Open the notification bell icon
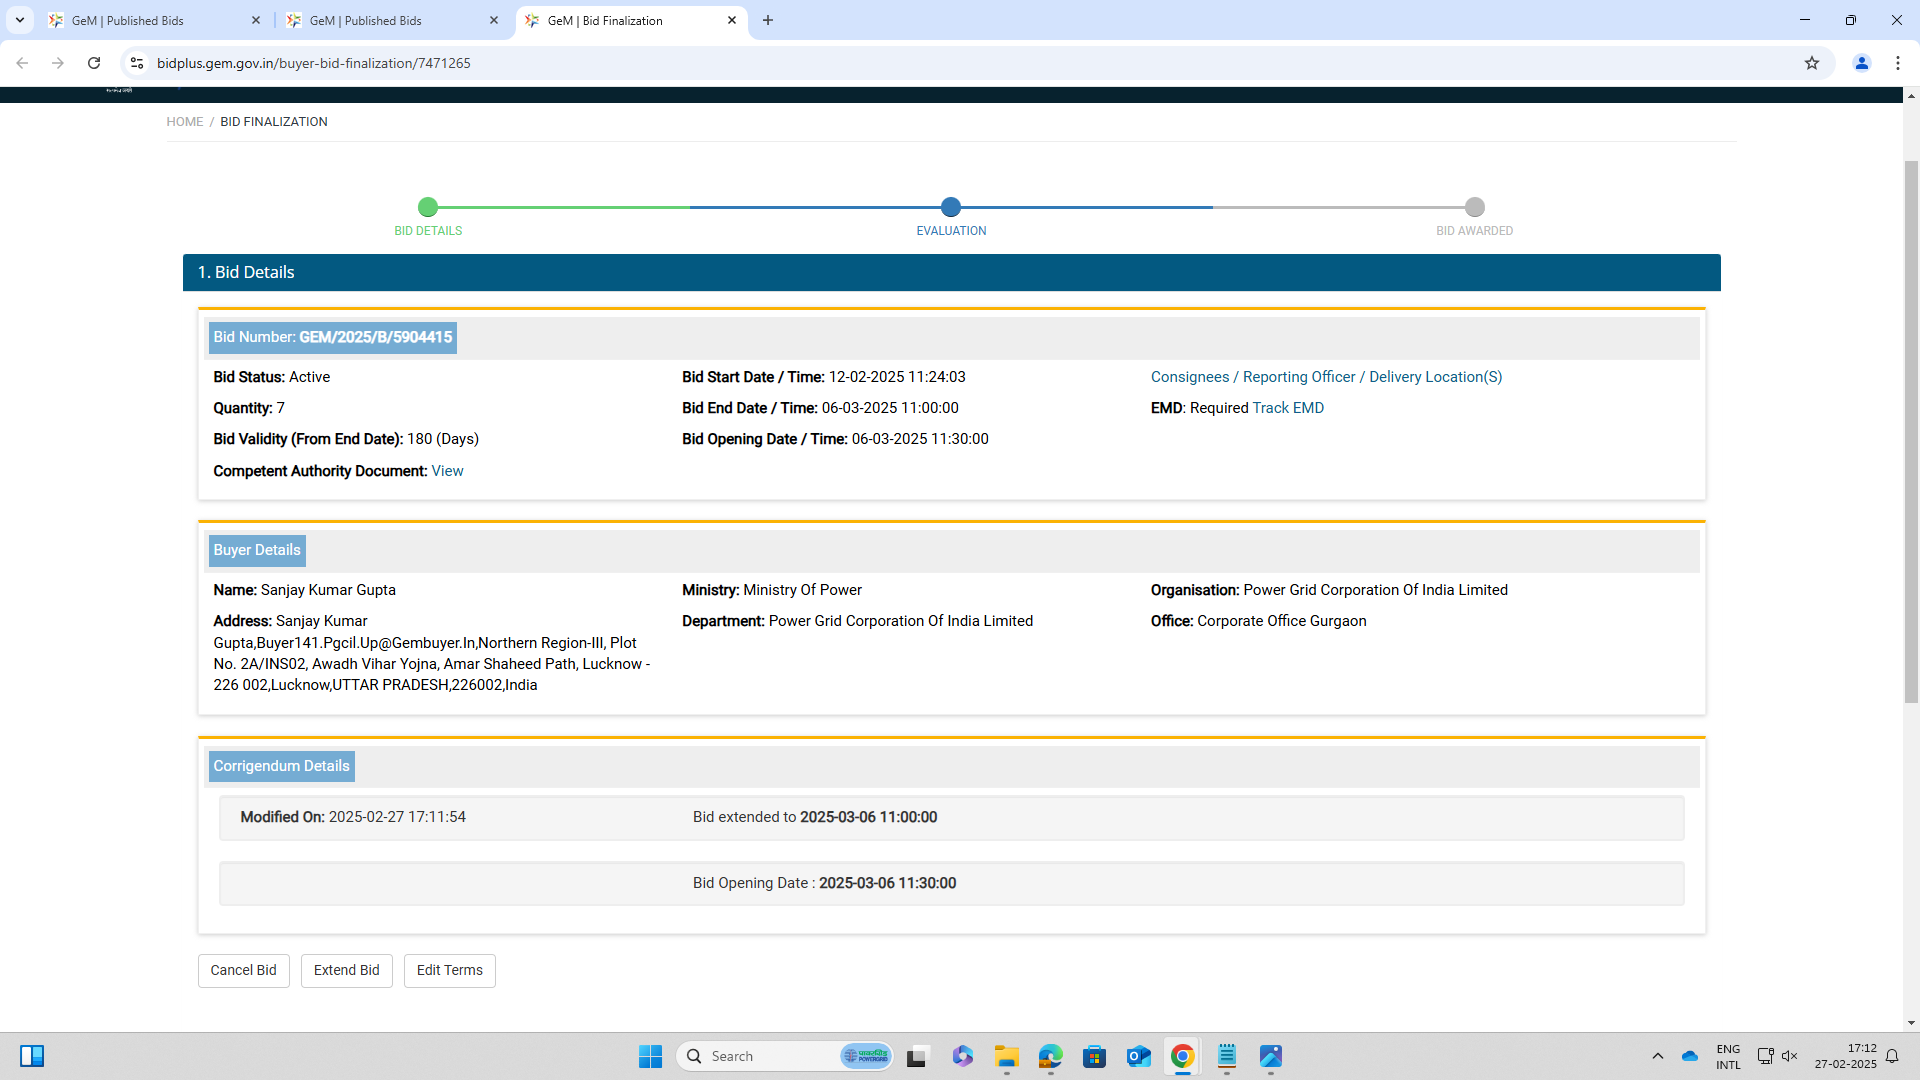1920x1080 pixels. 1892,1057
